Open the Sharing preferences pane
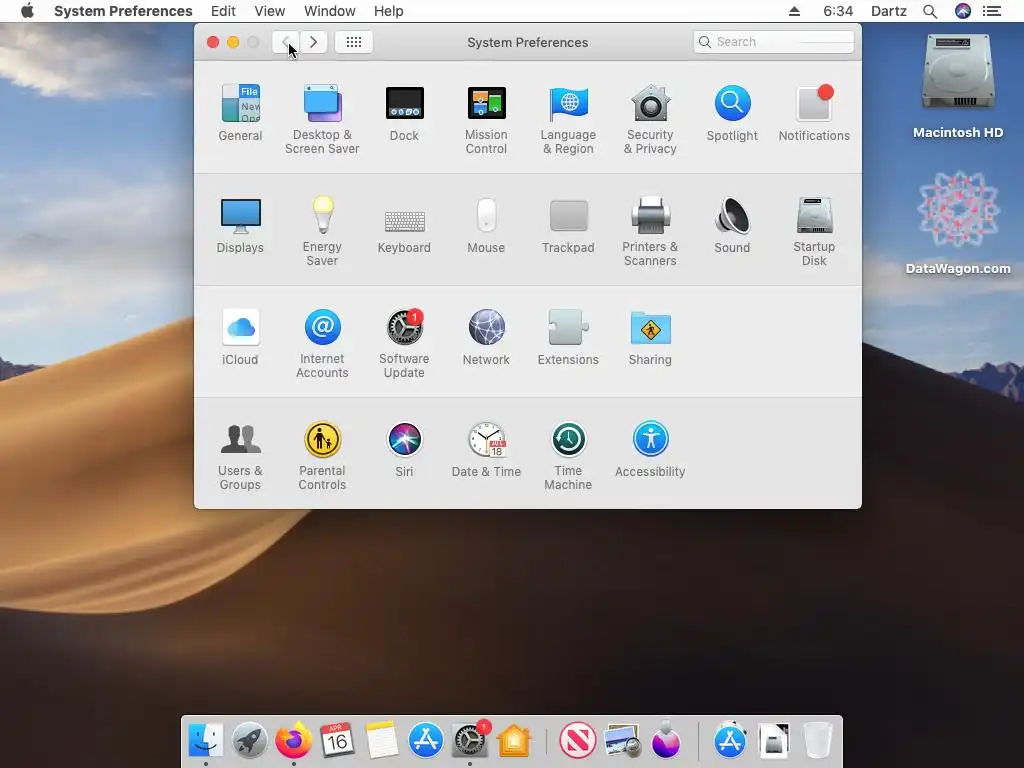Screen dimensions: 1024x768 point(650,337)
